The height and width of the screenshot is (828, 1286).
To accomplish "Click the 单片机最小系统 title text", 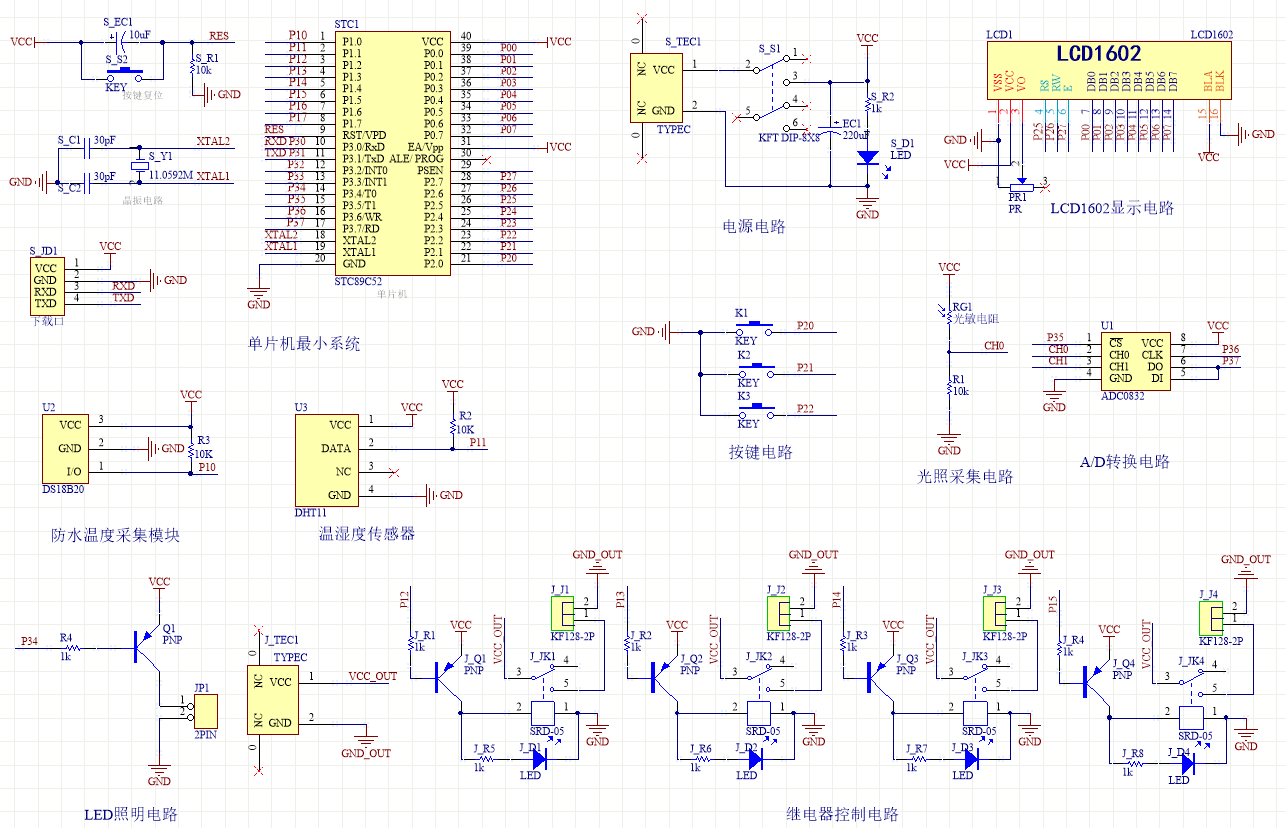I will tap(304, 343).
